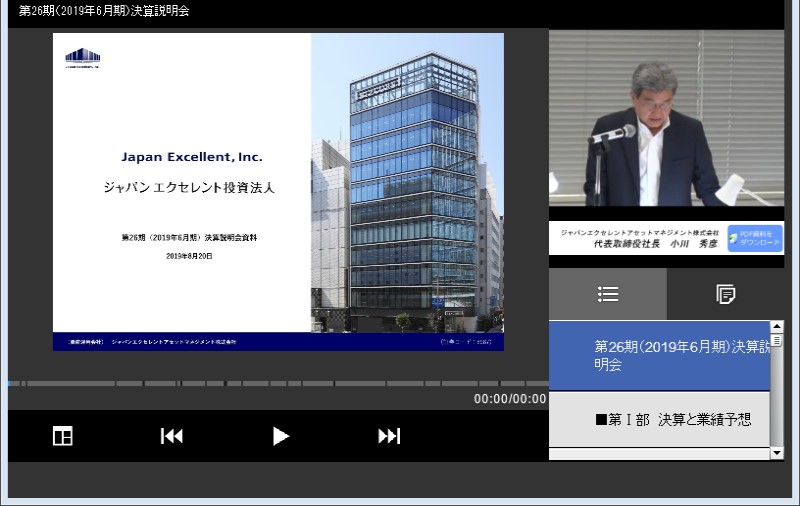Image resolution: width=800 pixels, height=506 pixels.
Task: Download the PDF materials
Action: point(755,238)
